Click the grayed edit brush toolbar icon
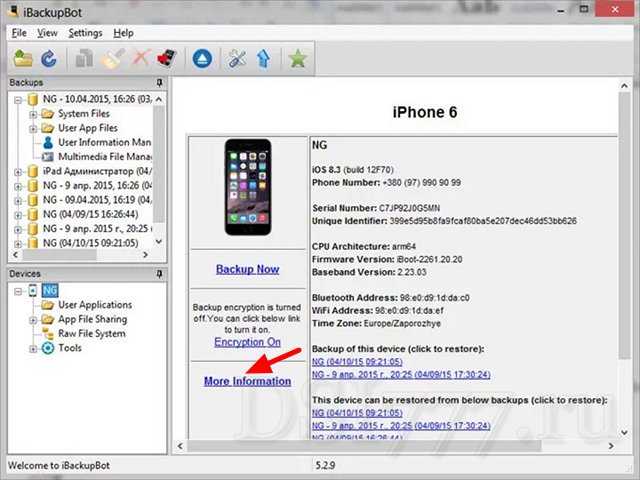The image size is (640, 480). (x=113, y=58)
